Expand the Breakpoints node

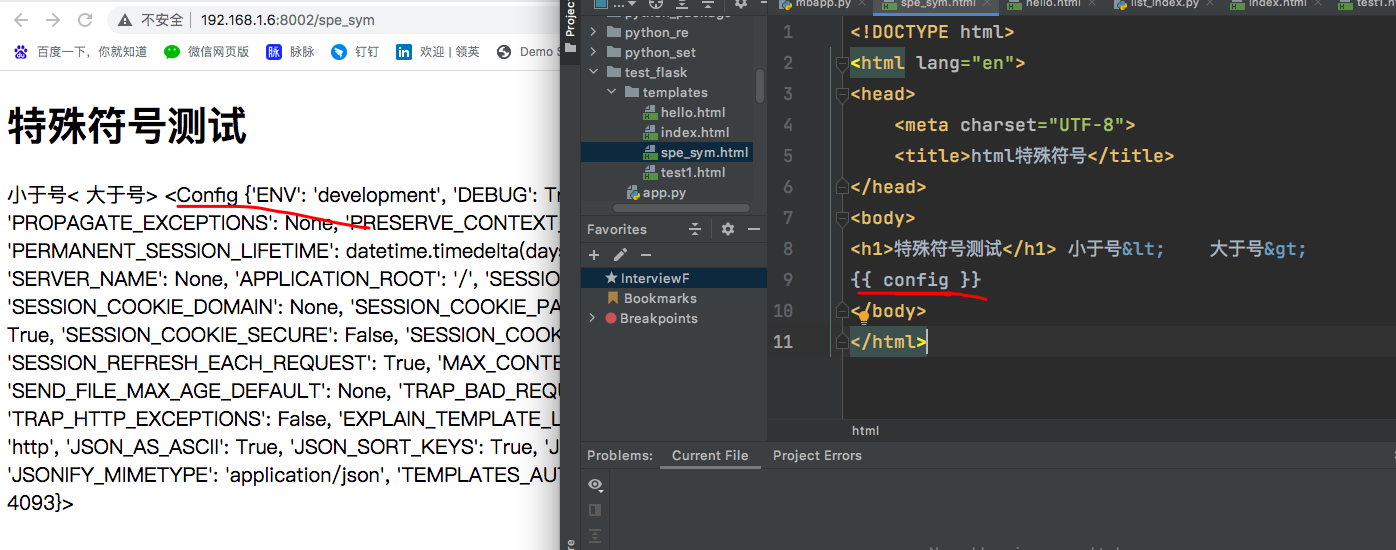[593, 318]
